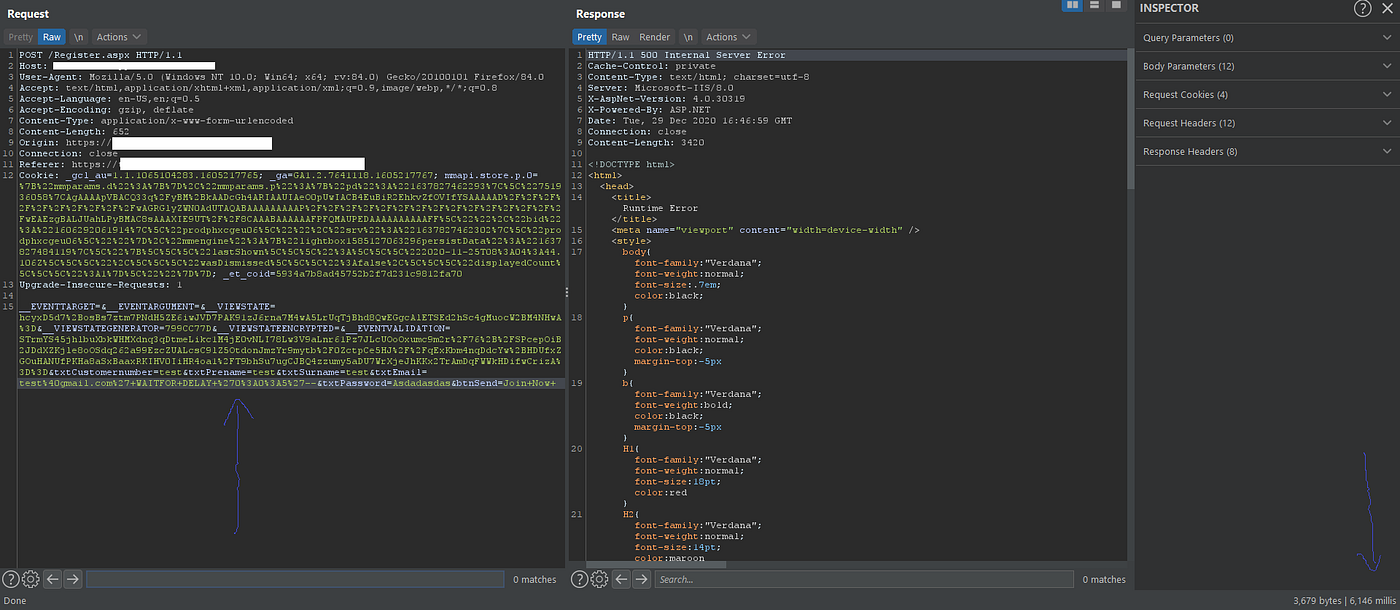Expand the Response Headers (8) section

[x=1268, y=152]
